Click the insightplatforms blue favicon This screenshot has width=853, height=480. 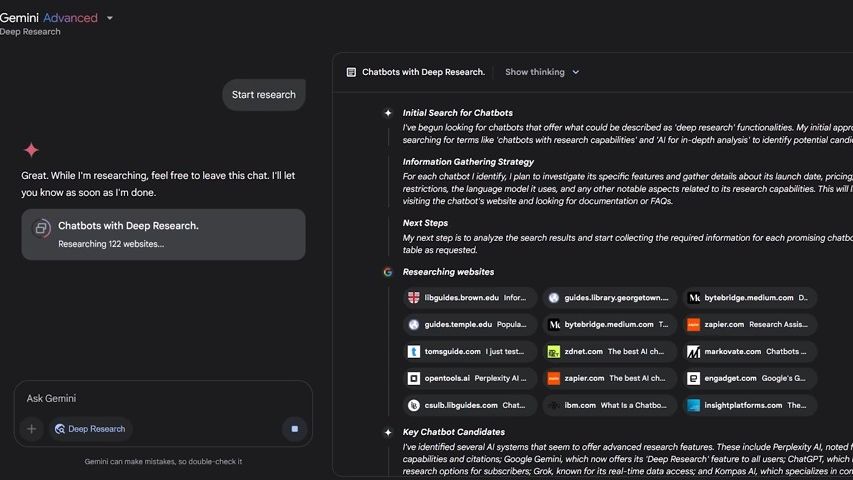tap(694, 405)
